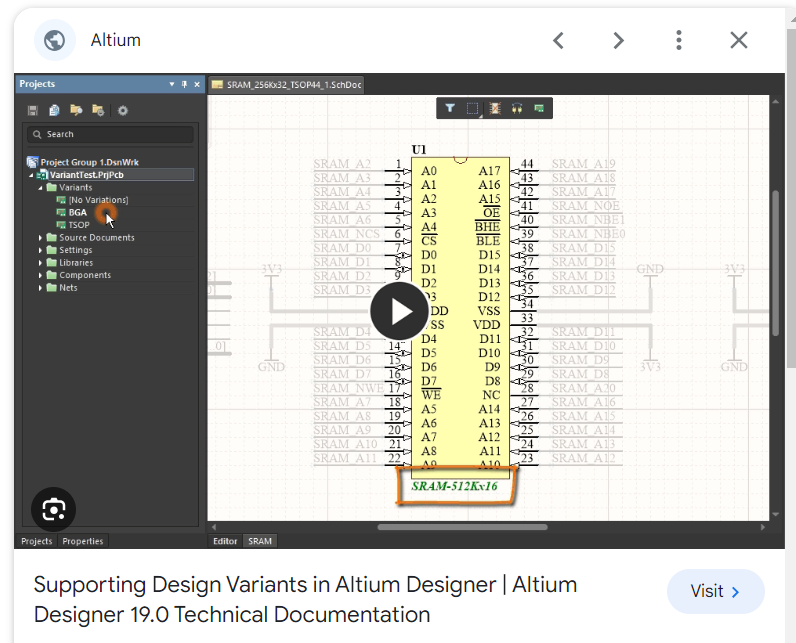The width and height of the screenshot is (796, 643).
Task: Click the Nets folder label
Action: click(x=68, y=288)
